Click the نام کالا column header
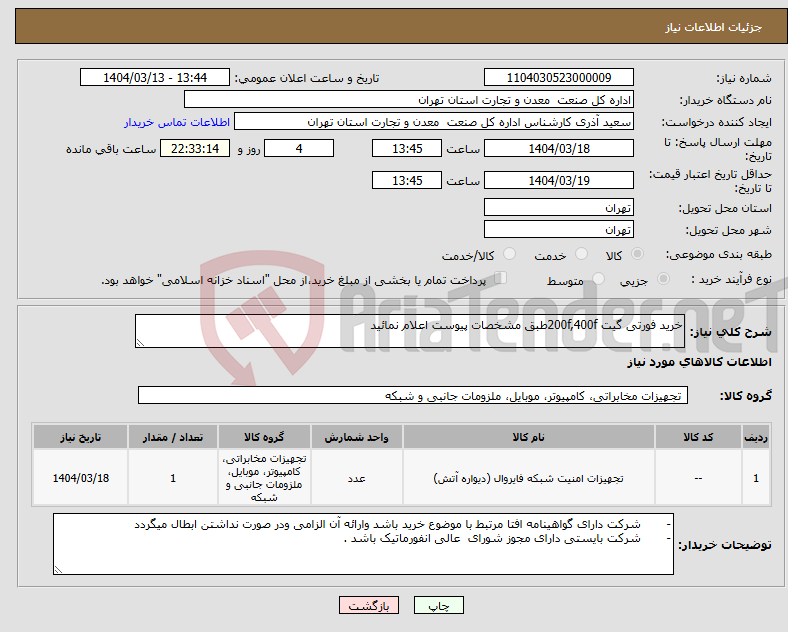The width and height of the screenshot is (788, 632). [529, 437]
